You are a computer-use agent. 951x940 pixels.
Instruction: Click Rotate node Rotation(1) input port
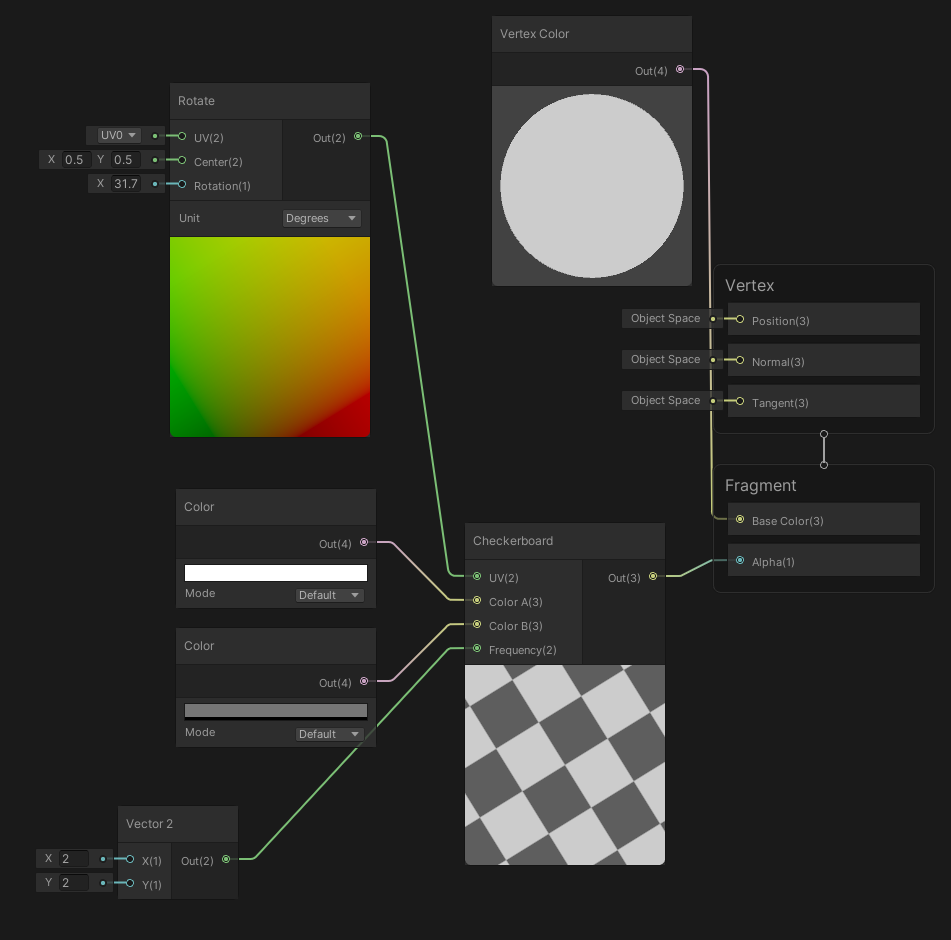(182, 184)
